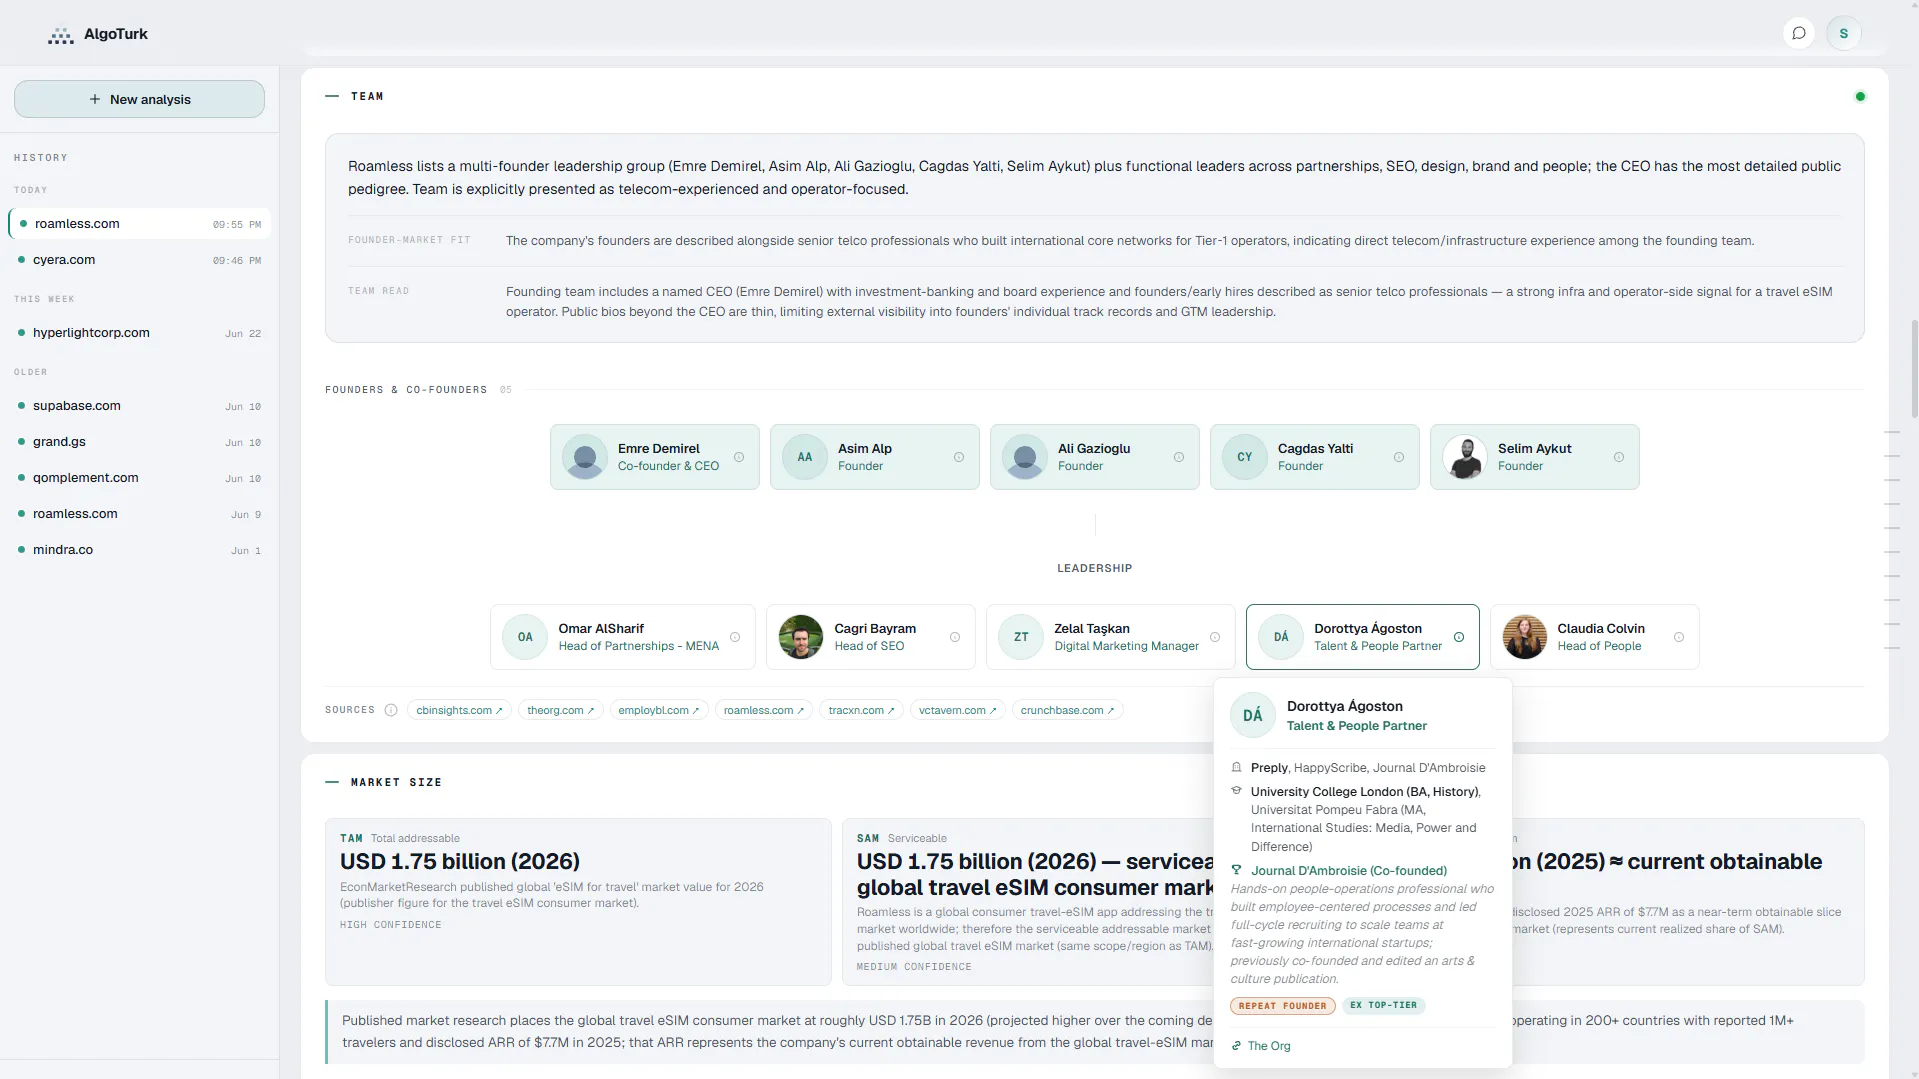Click the New analysis button

[x=139, y=99]
